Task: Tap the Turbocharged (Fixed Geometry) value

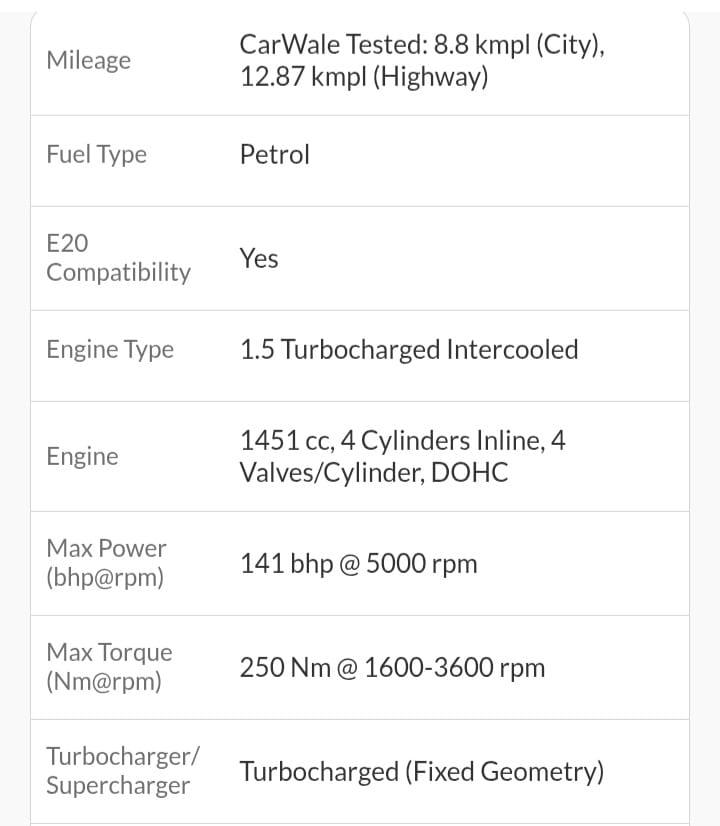Action: click(421, 771)
